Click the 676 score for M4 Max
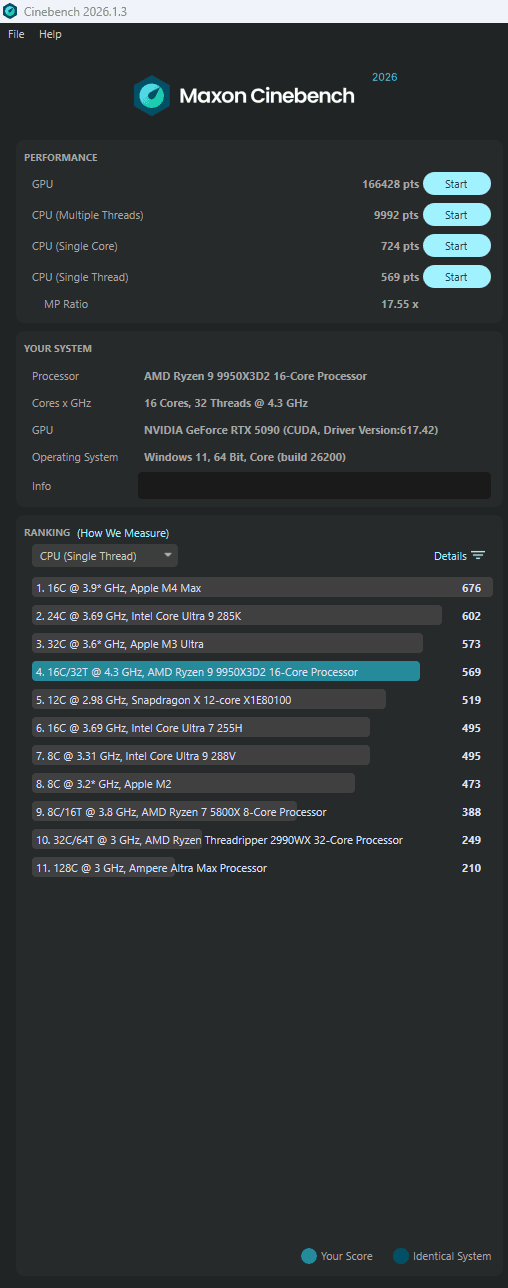 coord(471,588)
